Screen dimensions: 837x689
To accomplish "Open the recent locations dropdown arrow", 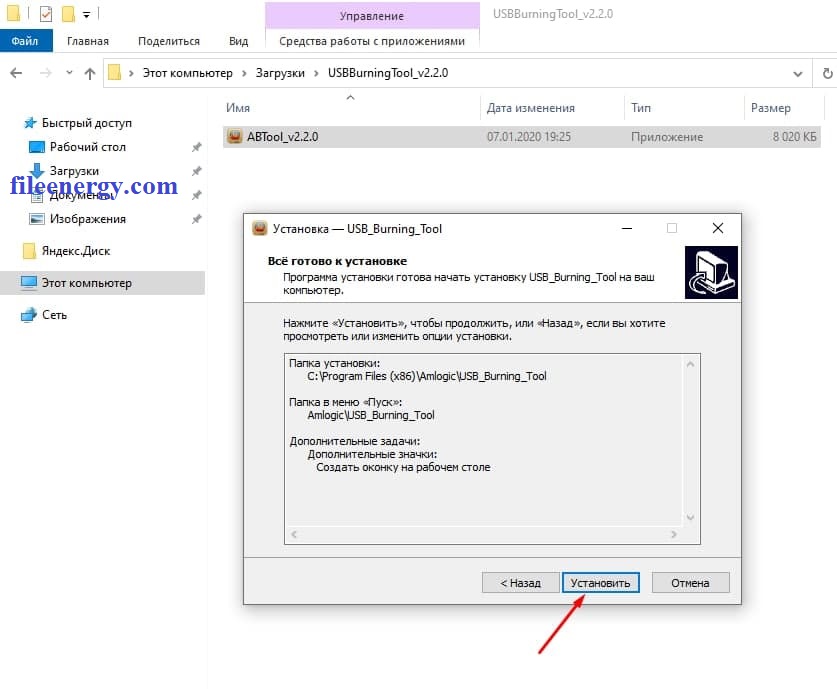I will [69, 73].
